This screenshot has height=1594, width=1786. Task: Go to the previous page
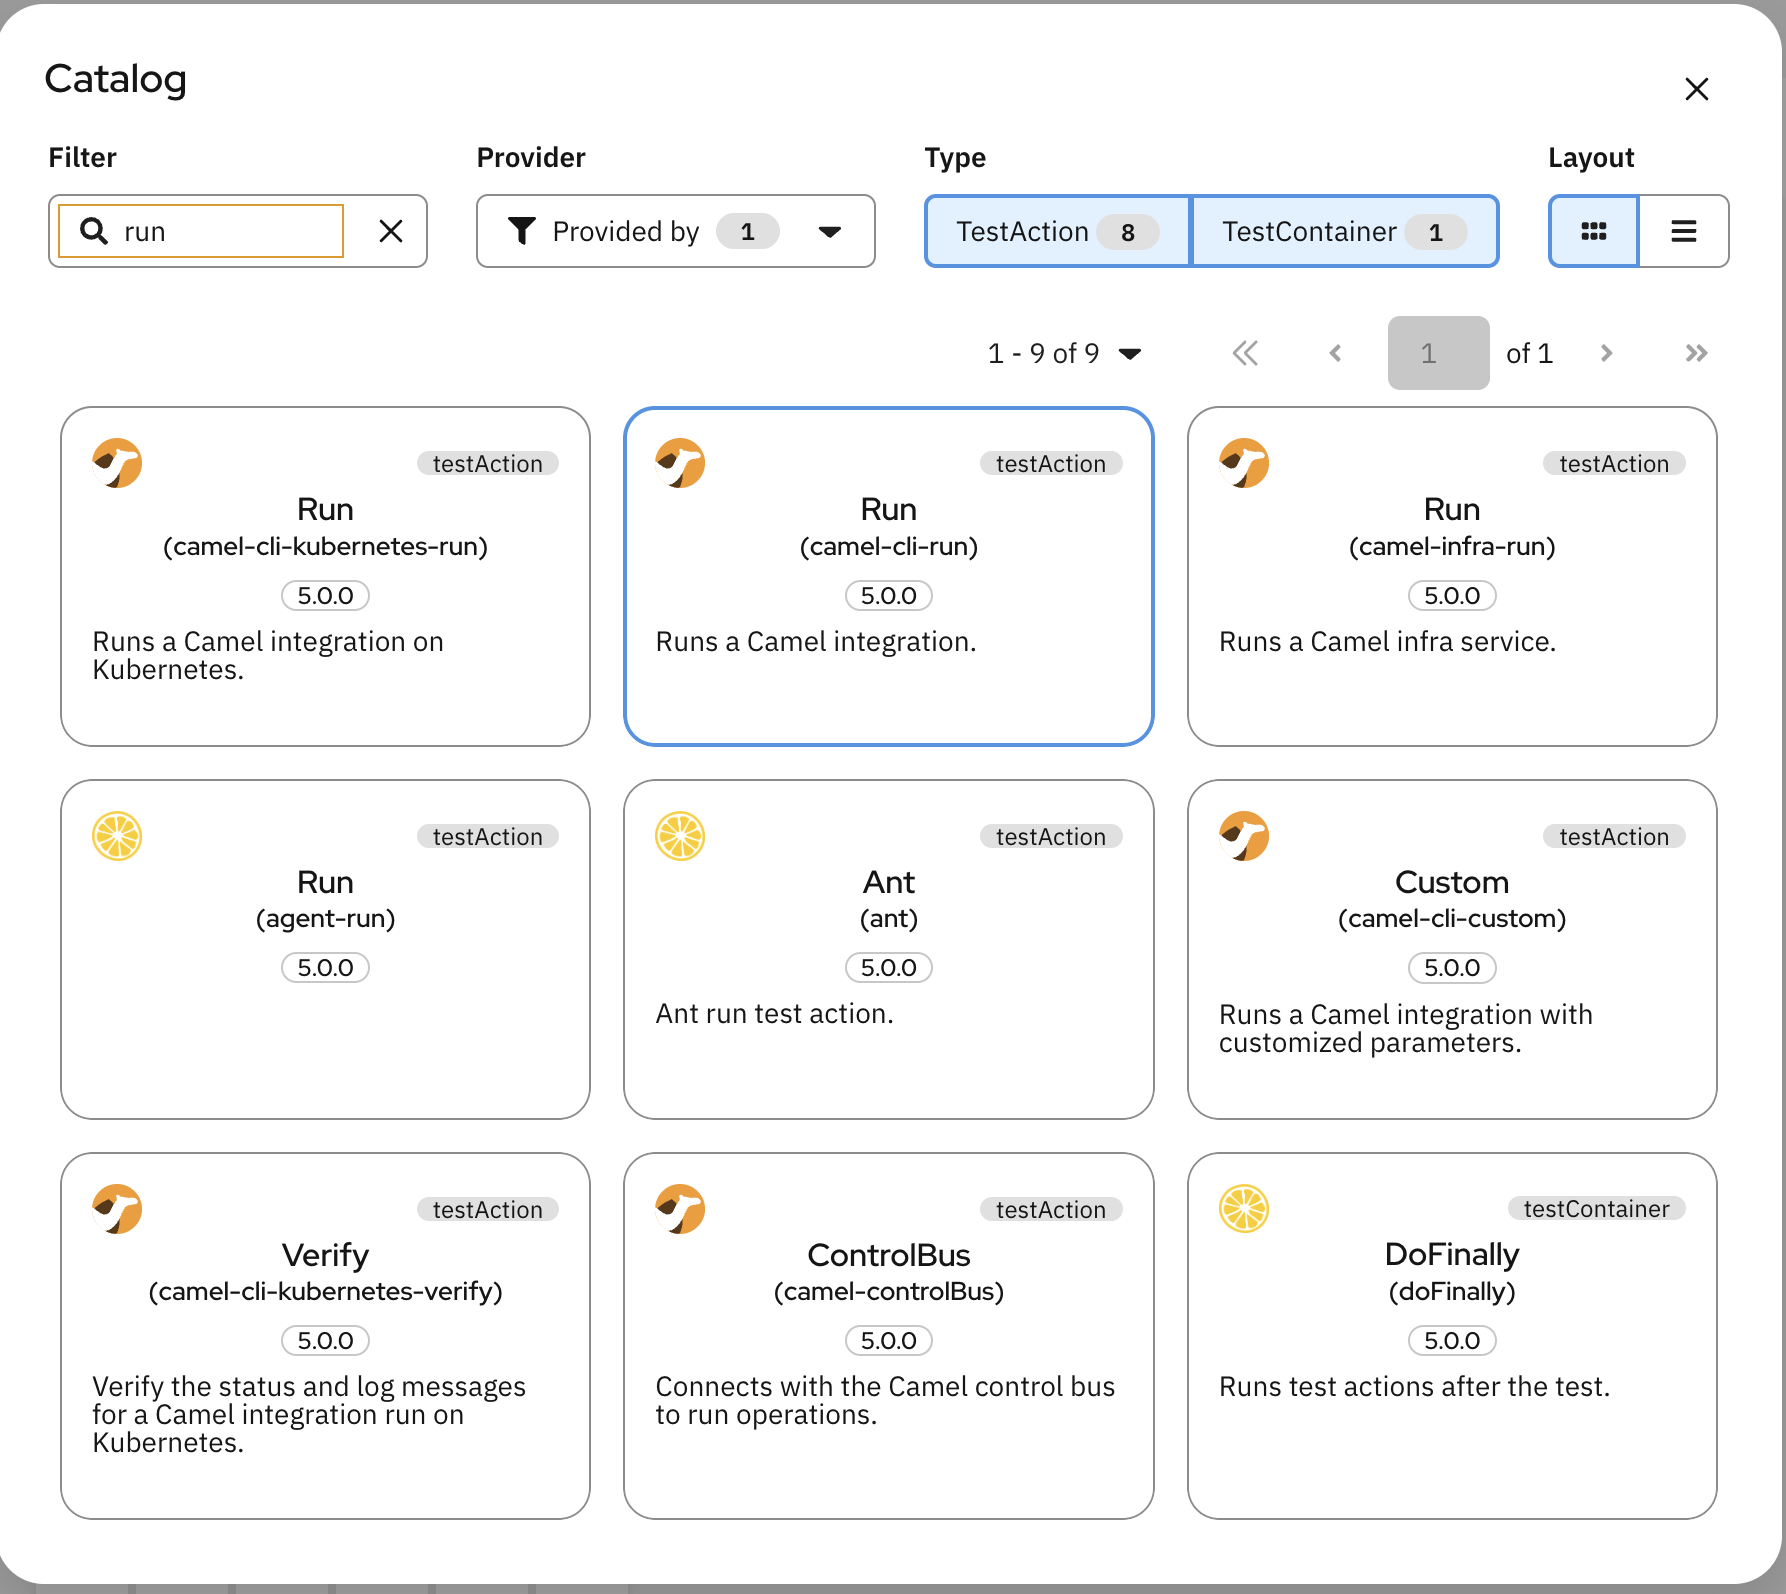click(x=1335, y=353)
